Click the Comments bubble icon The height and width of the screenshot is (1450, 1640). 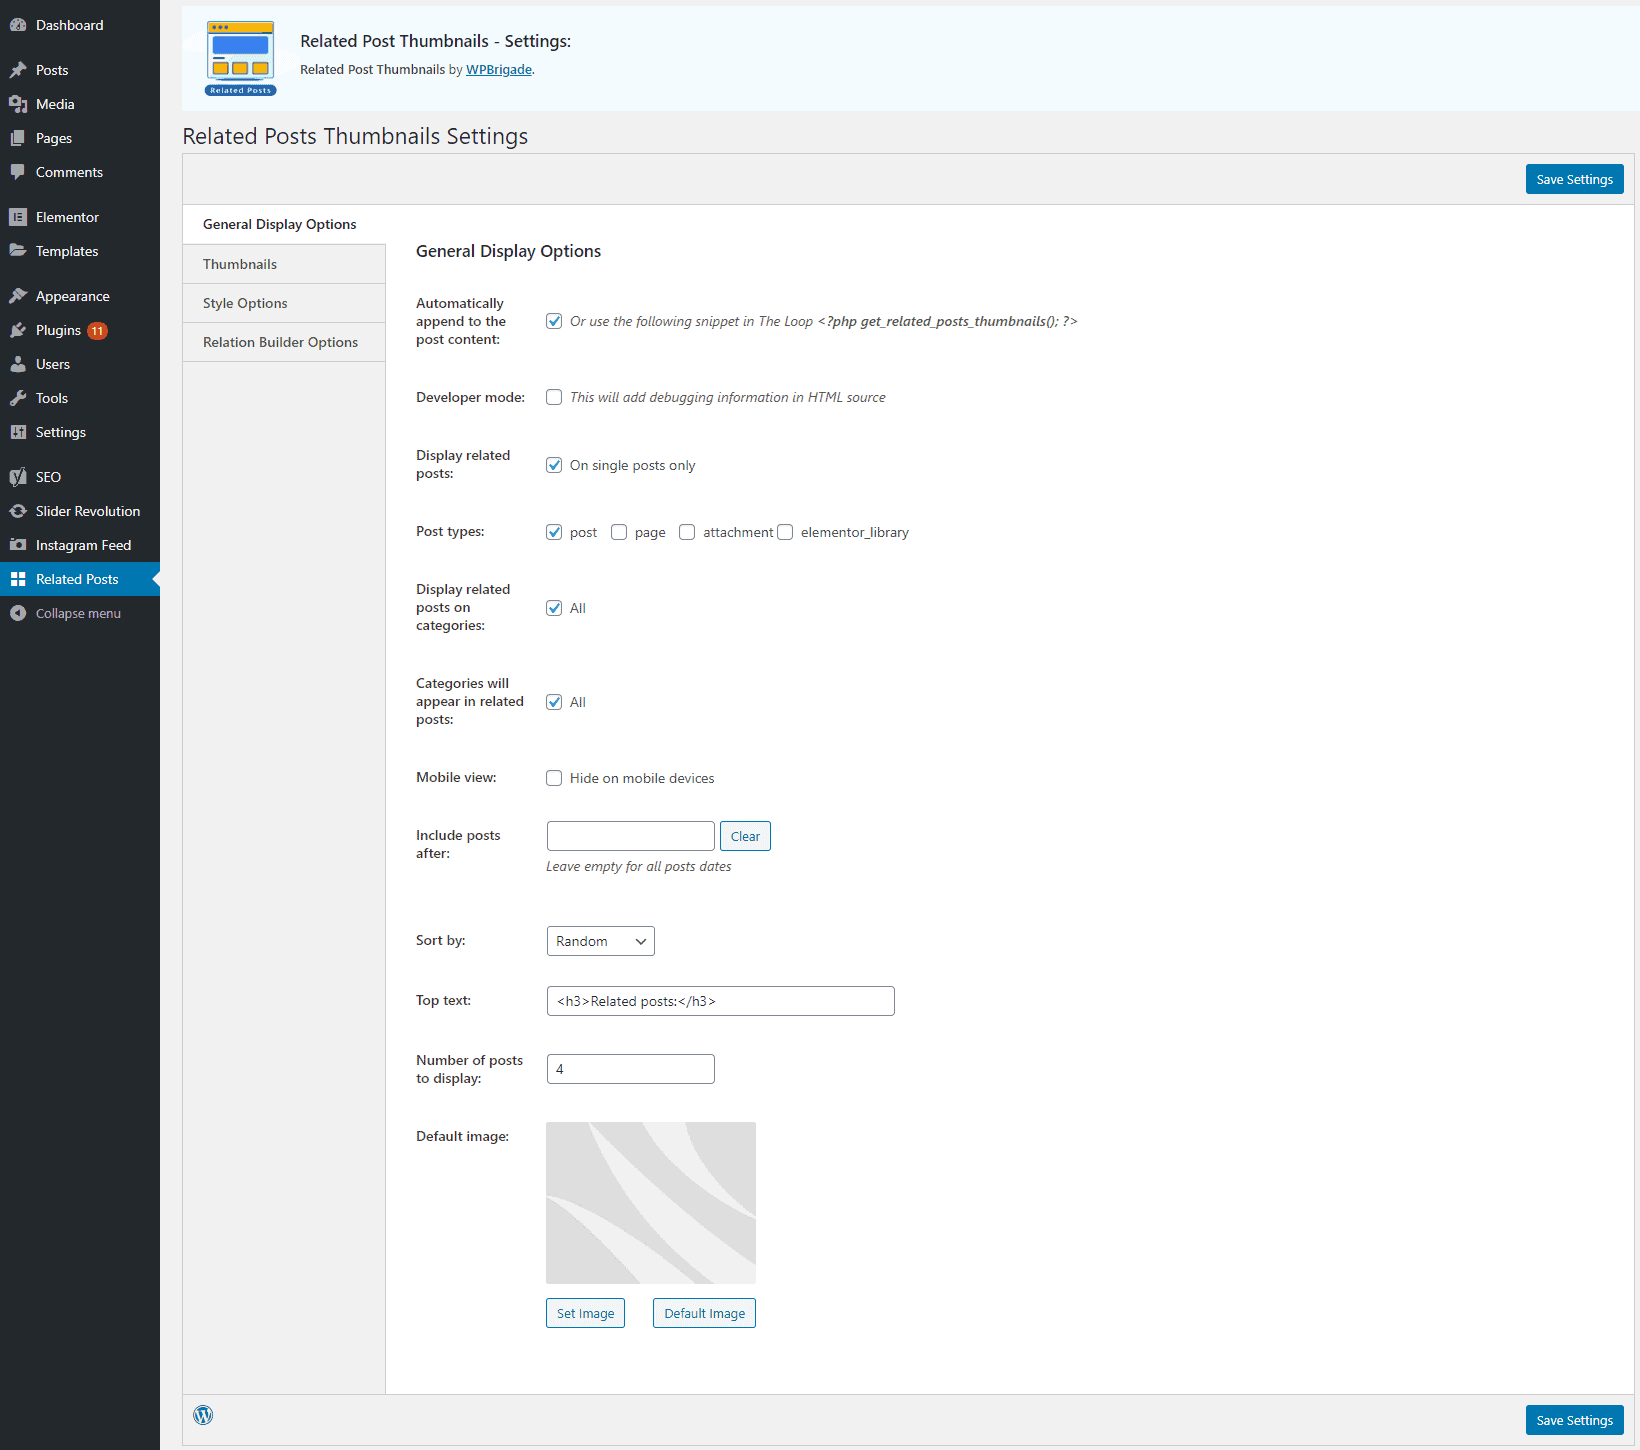point(18,172)
